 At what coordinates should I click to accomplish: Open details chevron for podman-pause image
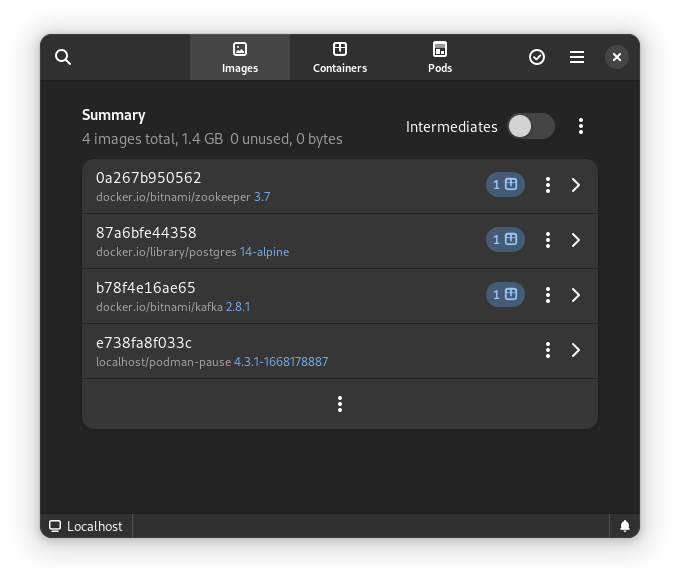click(x=576, y=350)
